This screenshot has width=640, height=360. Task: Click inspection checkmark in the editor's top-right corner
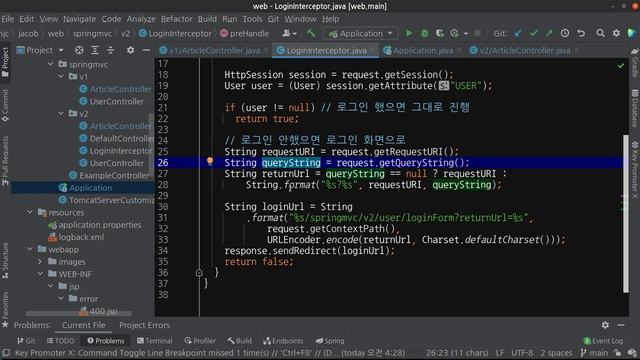tap(621, 66)
